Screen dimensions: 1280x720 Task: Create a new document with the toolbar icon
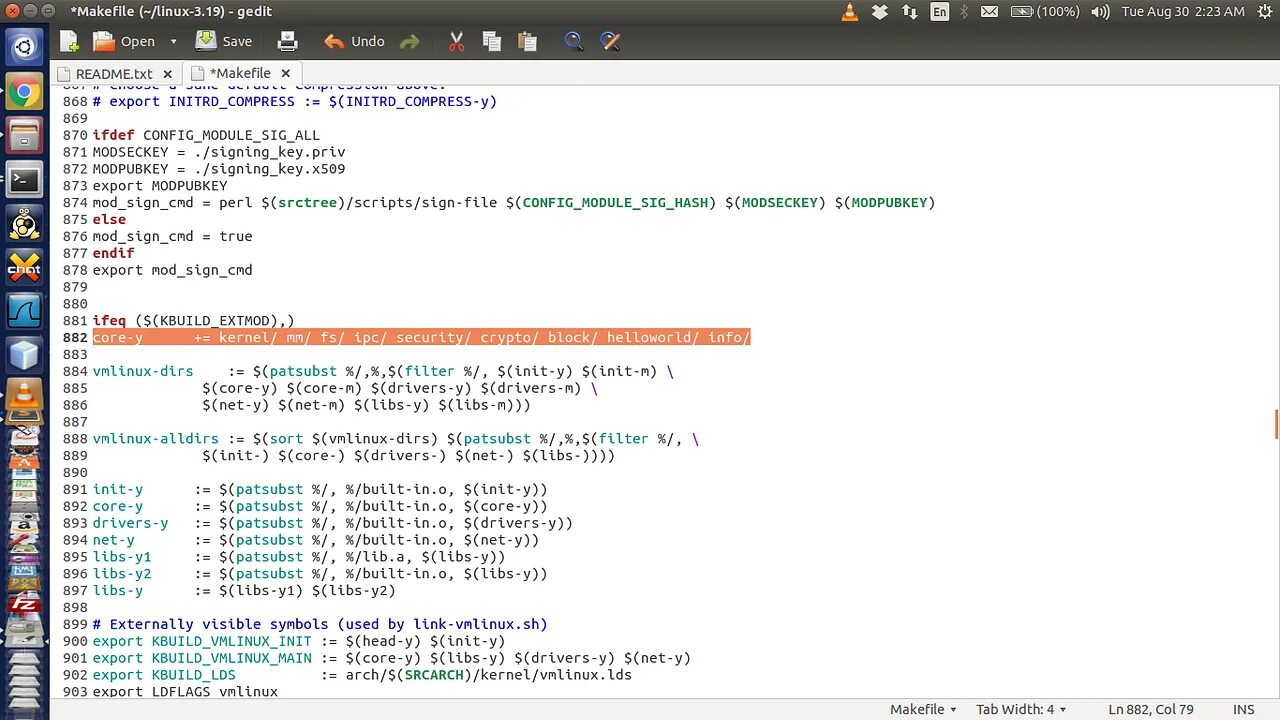pos(69,41)
